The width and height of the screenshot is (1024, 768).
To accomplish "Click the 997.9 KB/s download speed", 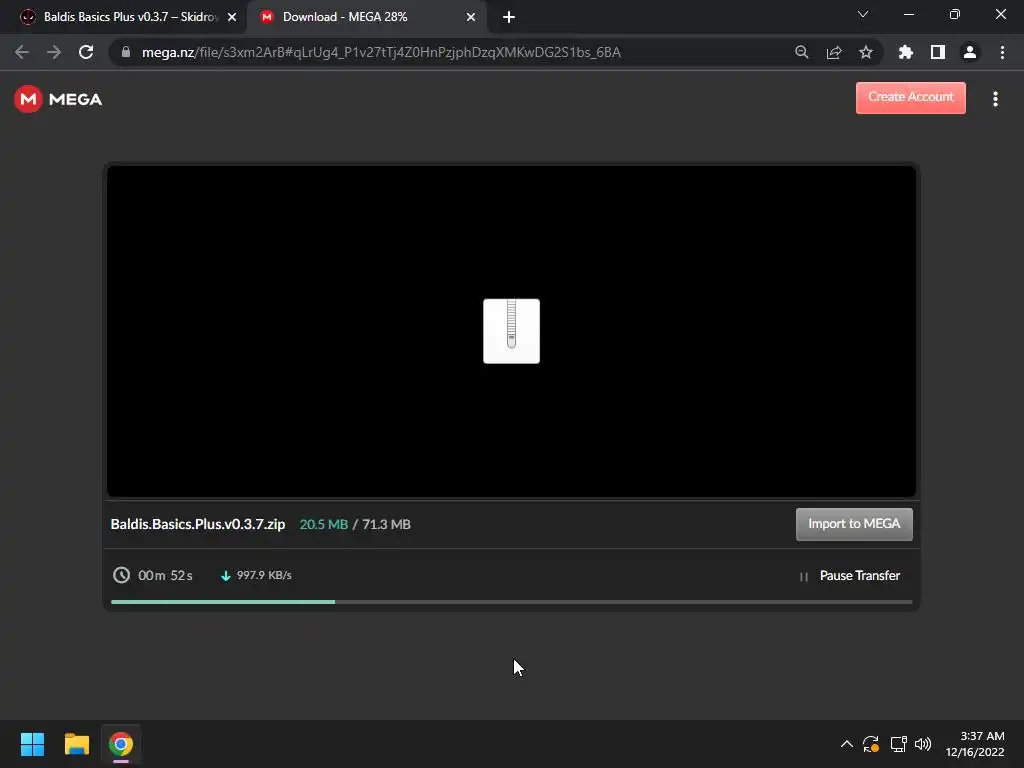I will [264, 575].
